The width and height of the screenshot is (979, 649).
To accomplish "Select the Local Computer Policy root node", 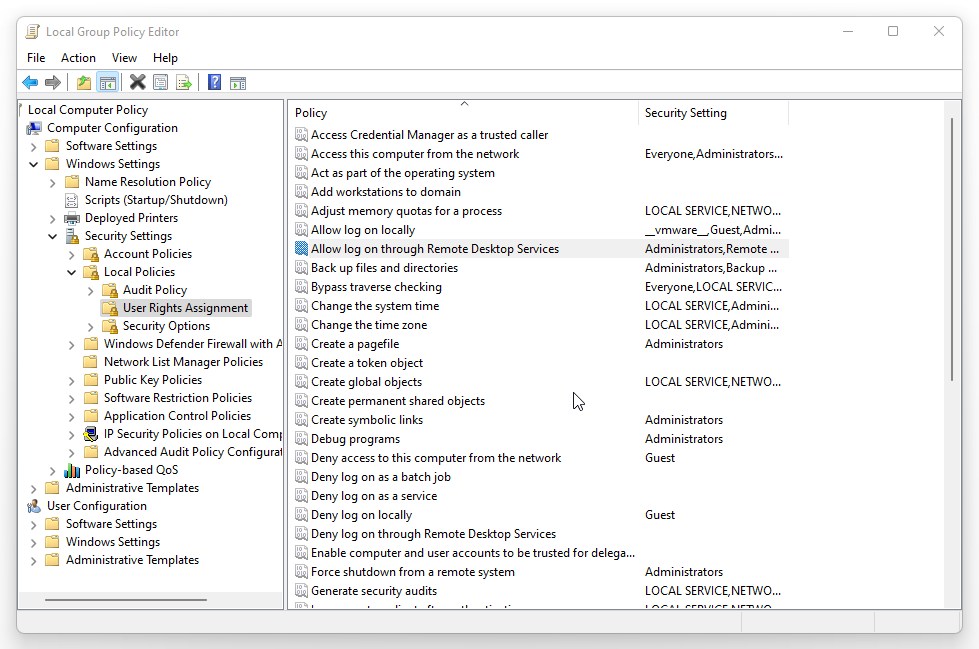I will [x=88, y=110].
